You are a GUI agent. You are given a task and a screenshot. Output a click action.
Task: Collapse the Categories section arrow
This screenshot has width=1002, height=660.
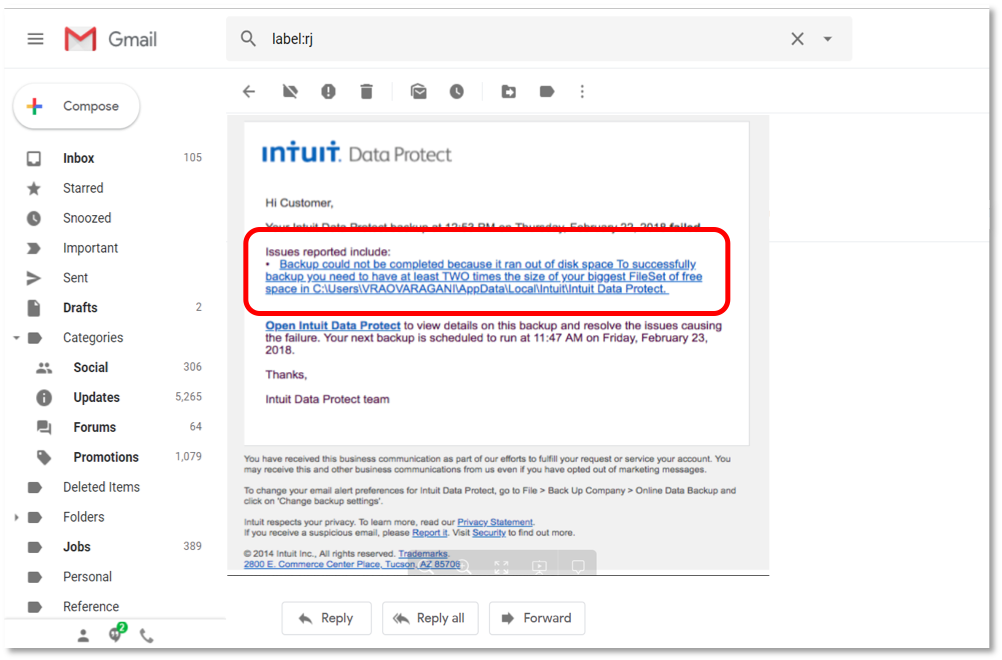pos(17,337)
